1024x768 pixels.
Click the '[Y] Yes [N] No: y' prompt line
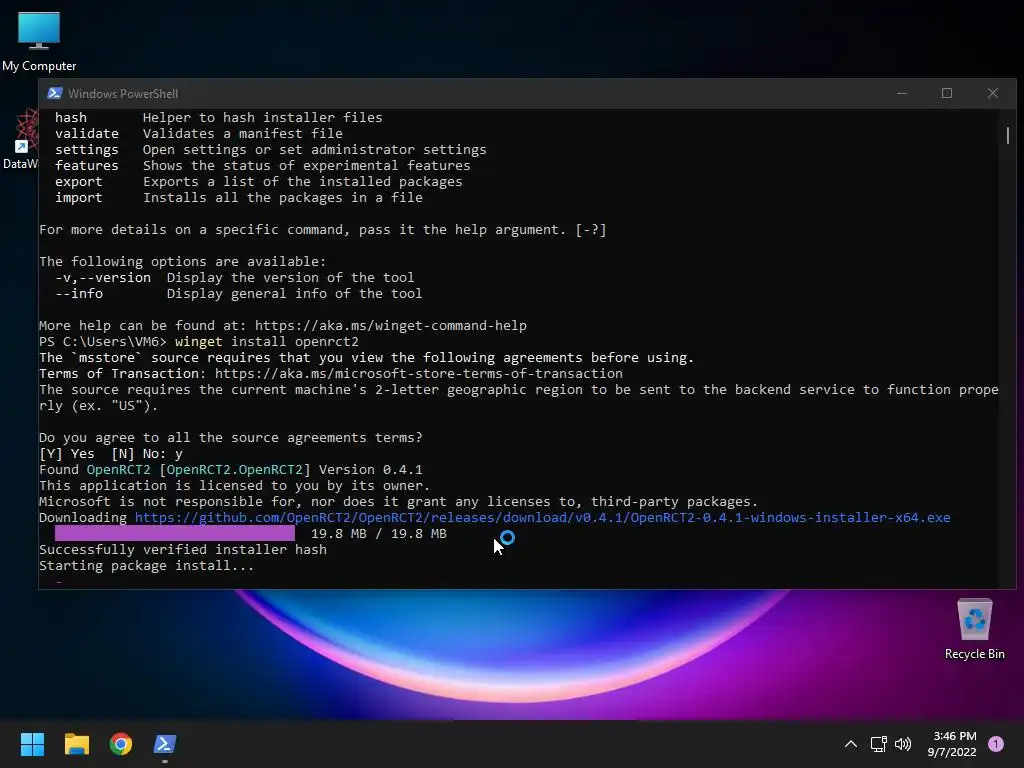111,453
